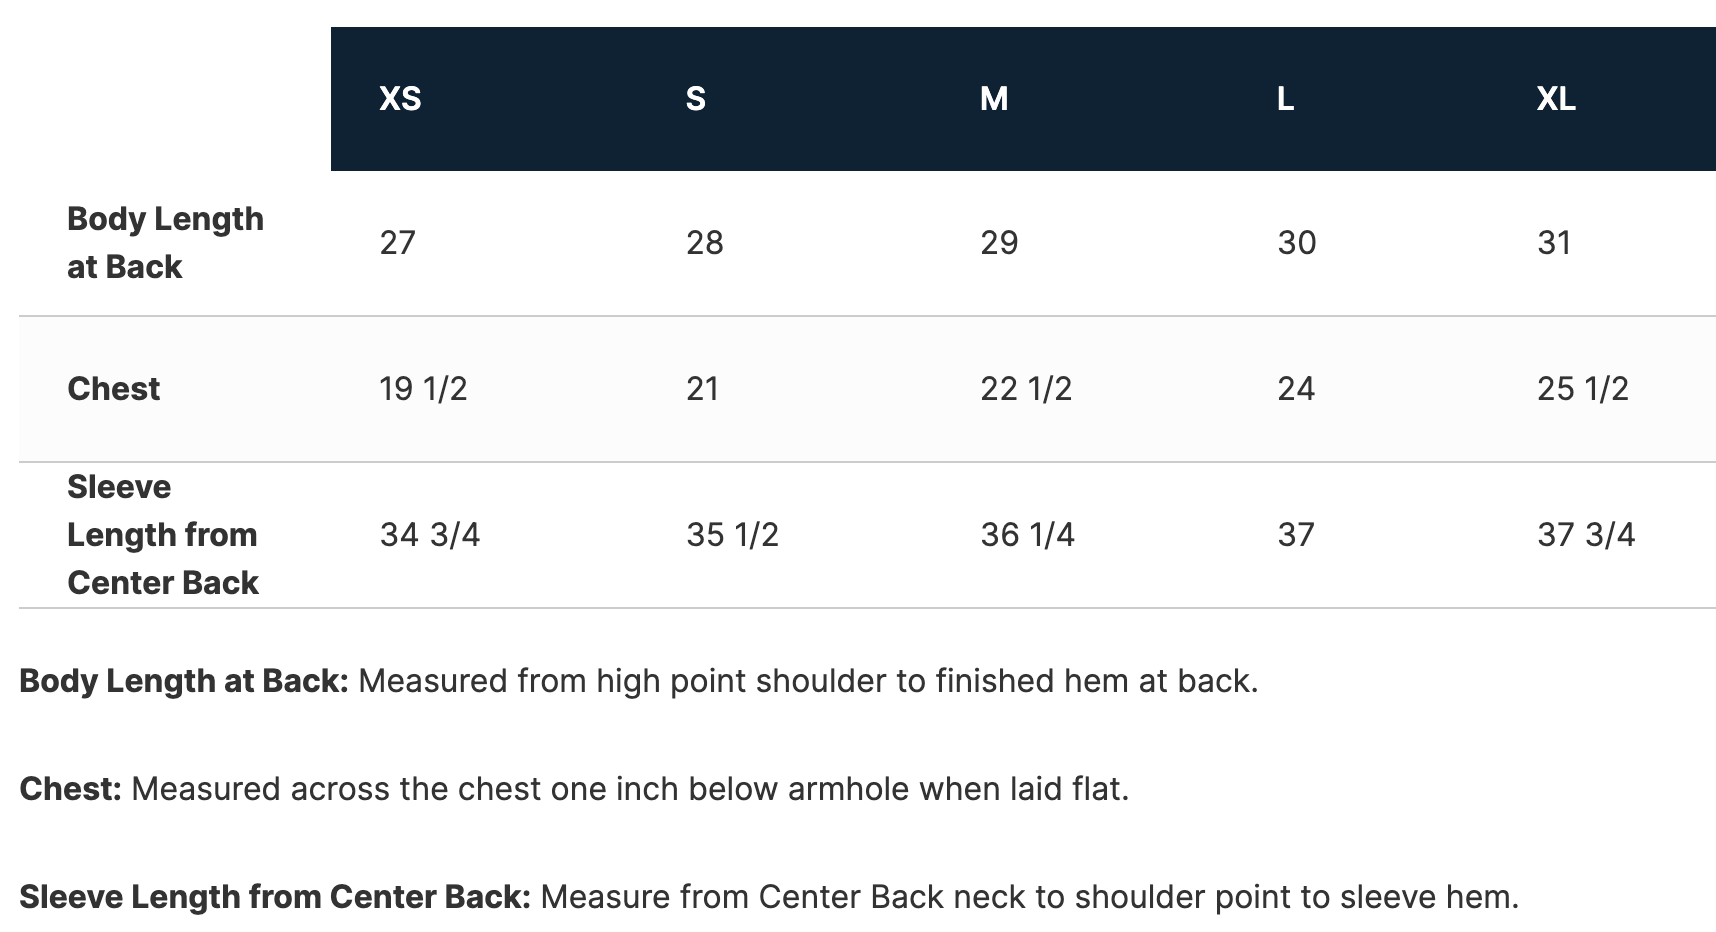Click the XS column header

coord(400,98)
